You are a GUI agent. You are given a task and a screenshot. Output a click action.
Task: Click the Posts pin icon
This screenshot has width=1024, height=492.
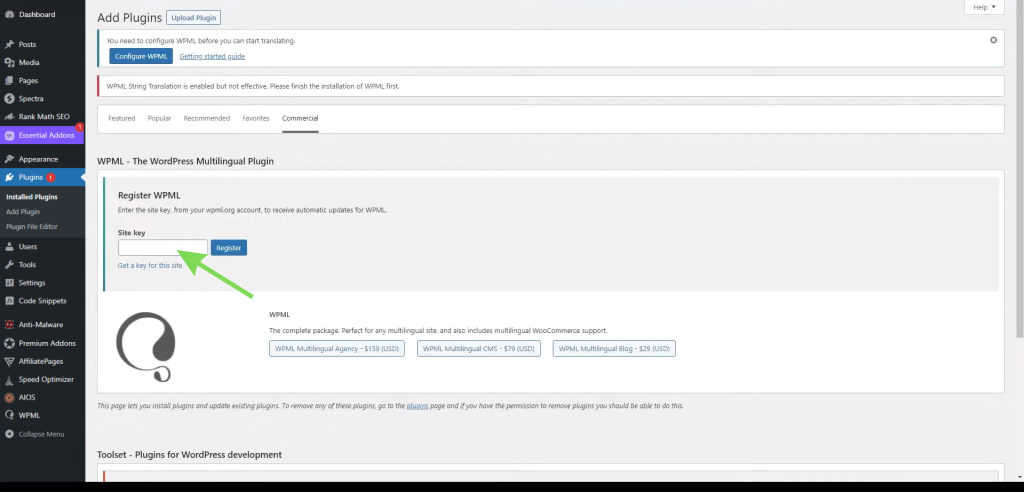point(9,44)
